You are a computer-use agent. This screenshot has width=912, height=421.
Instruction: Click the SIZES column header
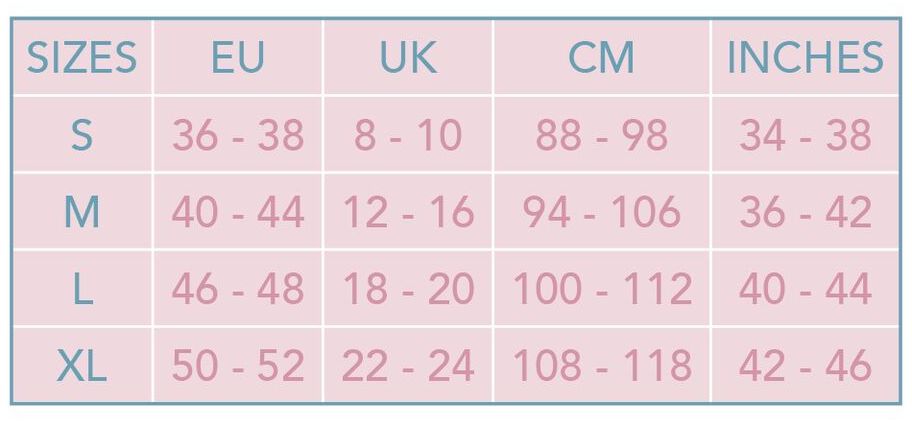point(82,58)
